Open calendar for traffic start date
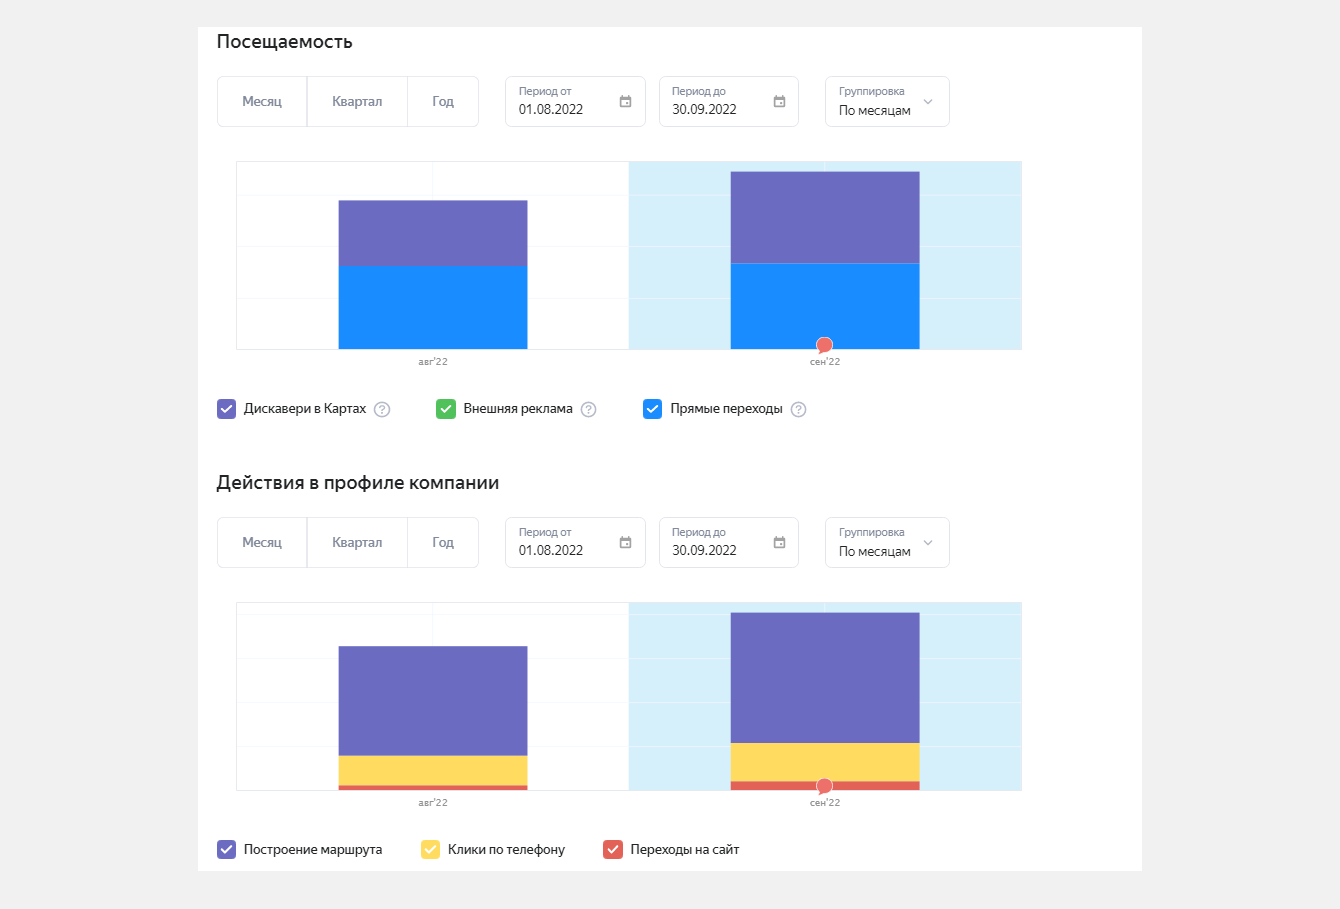 [x=625, y=102]
